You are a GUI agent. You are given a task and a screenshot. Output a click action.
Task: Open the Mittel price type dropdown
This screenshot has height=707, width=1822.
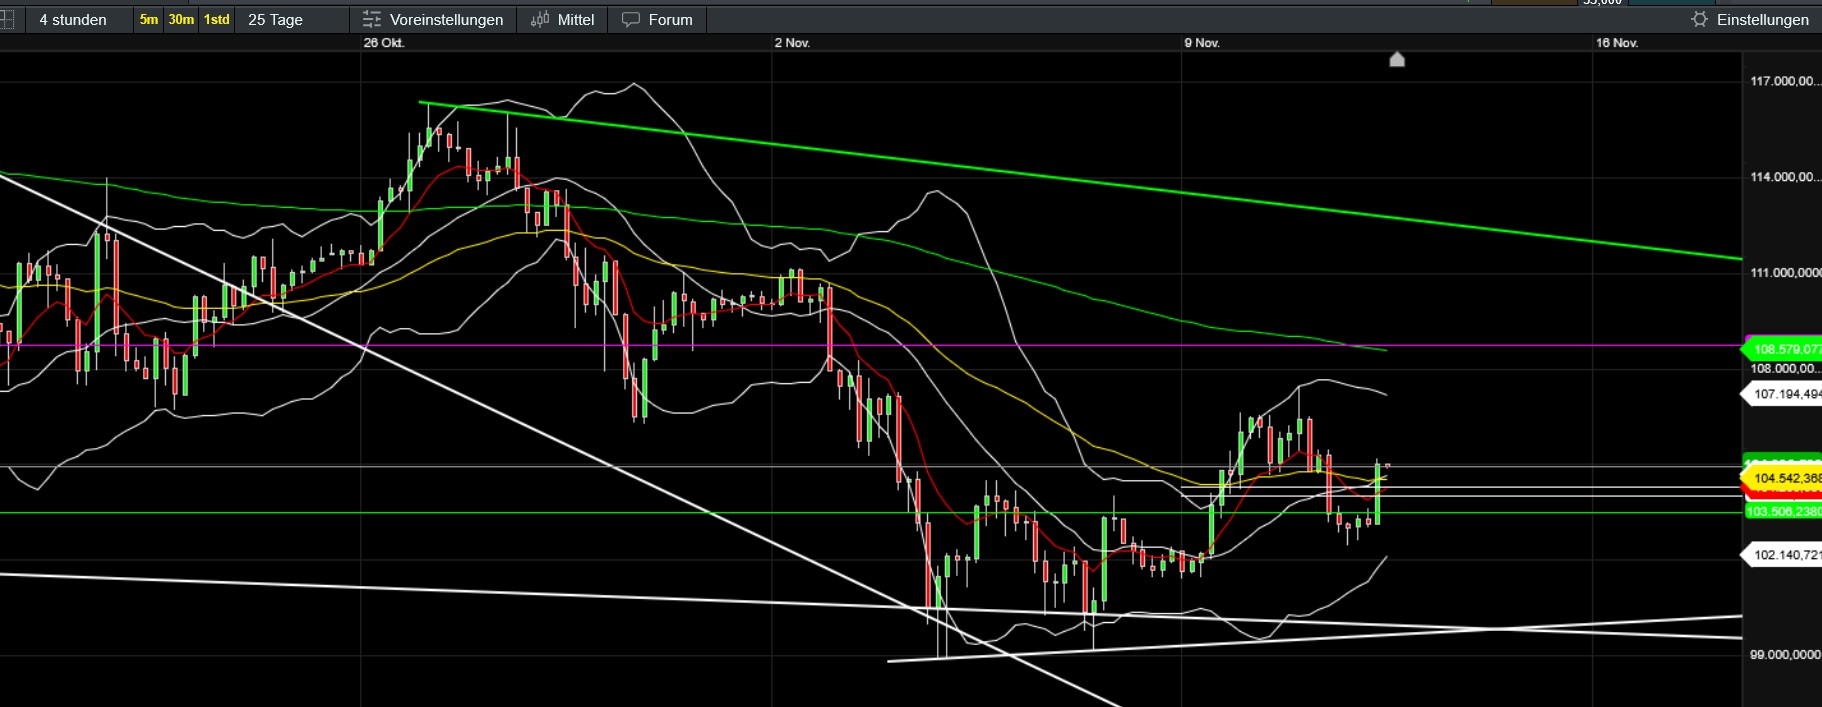[575, 20]
